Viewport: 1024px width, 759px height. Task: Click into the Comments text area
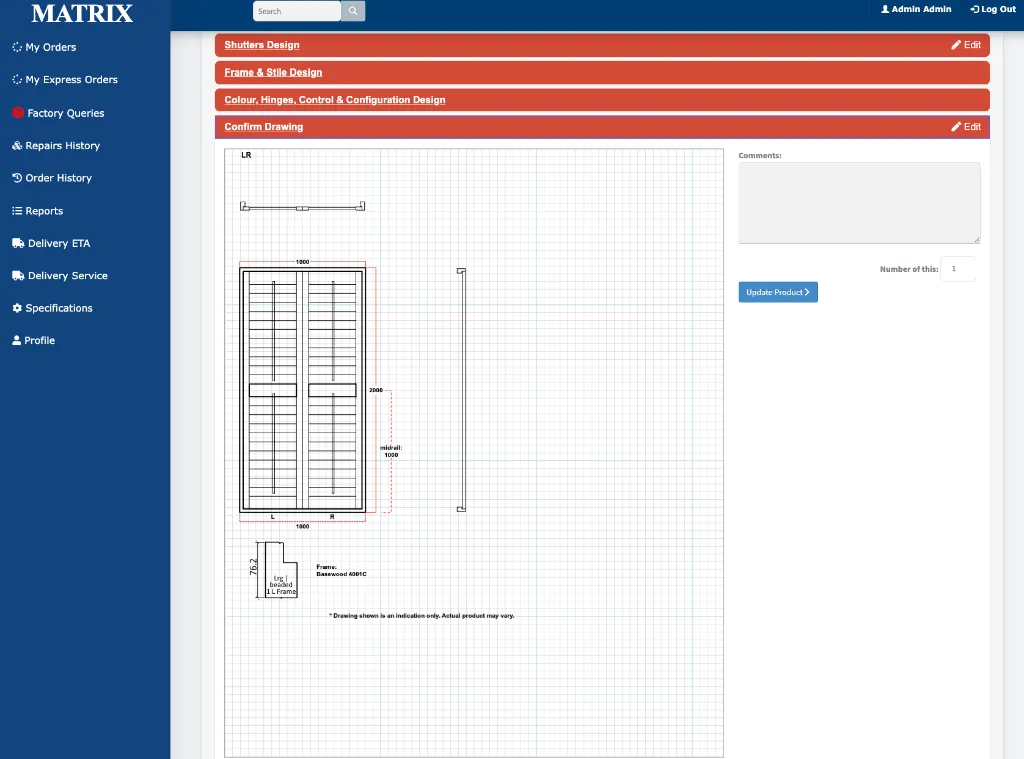click(x=859, y=203)
